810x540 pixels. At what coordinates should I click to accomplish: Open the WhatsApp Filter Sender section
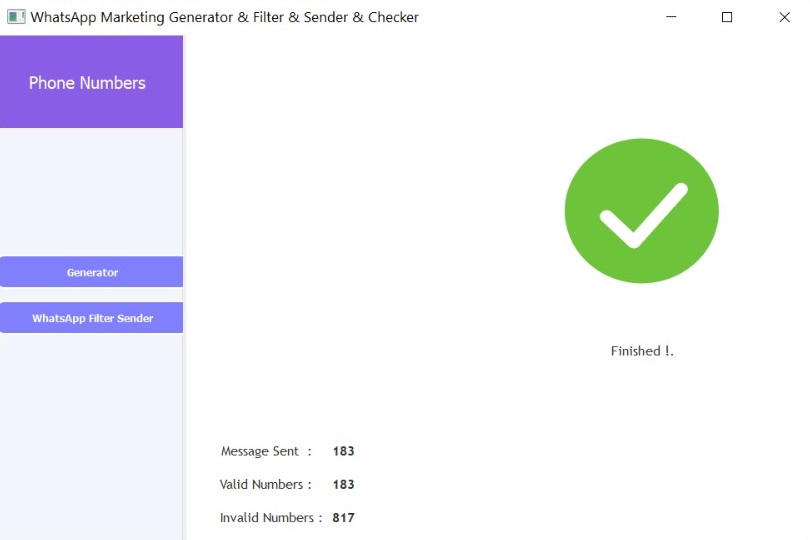[x=91, y=318]
